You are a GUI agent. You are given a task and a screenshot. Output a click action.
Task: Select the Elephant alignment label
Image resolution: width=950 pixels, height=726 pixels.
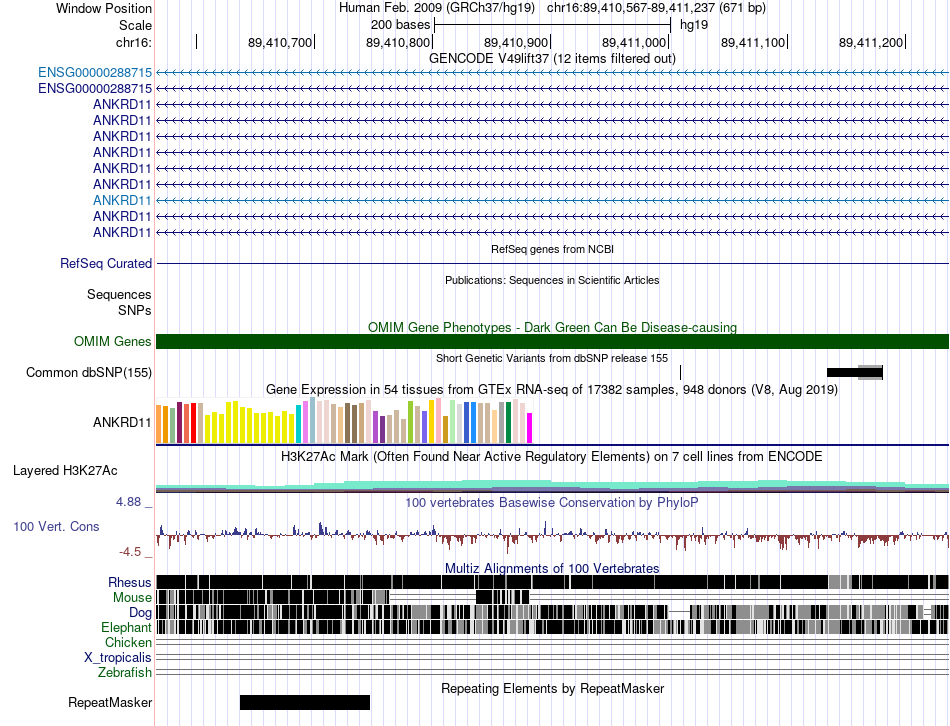point(126,628)
